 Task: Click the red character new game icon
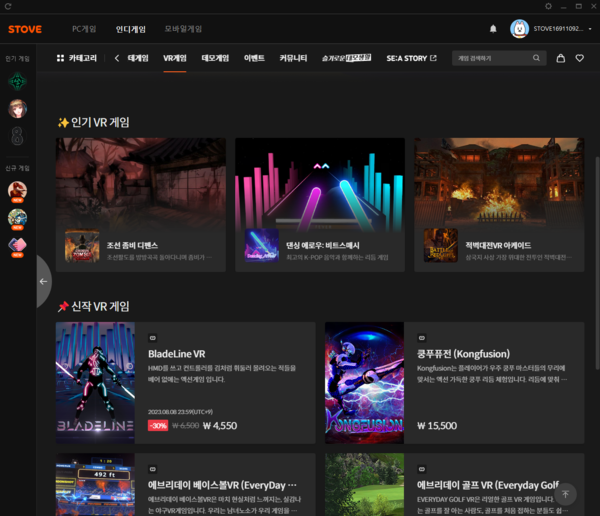17,191
